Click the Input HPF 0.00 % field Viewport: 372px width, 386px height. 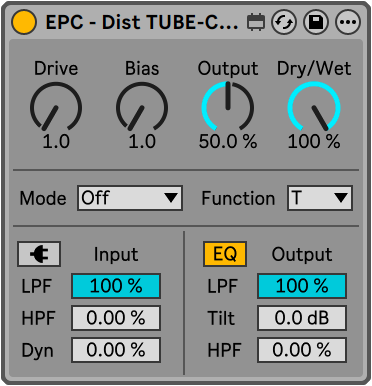pyautogui.click(x=116, y=318)
